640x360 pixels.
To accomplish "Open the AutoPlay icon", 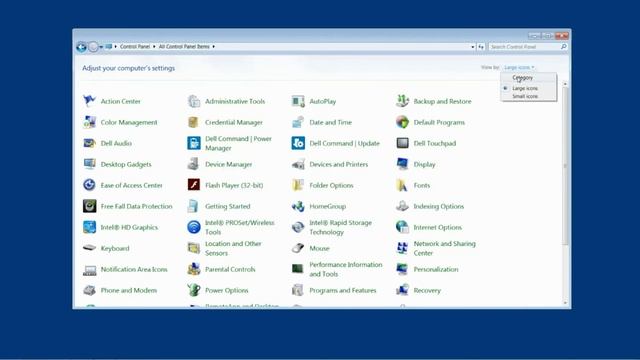I will click(x=298, y=101).
